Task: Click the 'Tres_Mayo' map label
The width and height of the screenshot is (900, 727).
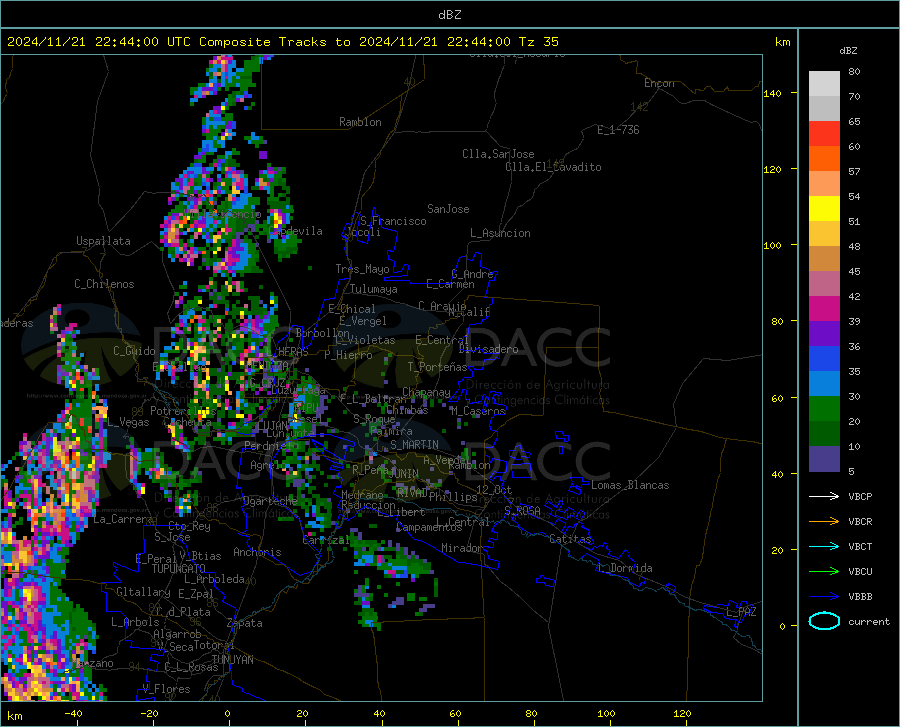Action: [362, 269]
